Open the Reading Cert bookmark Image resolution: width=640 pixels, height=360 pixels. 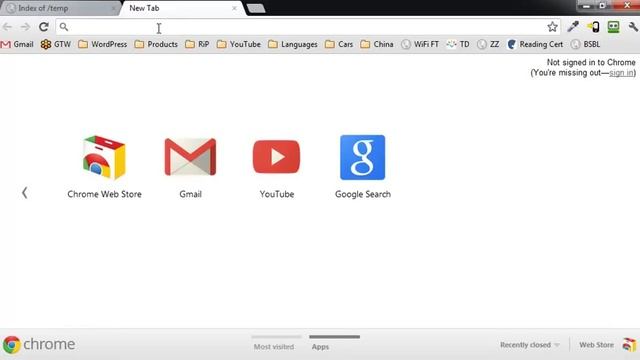point(535,44)
